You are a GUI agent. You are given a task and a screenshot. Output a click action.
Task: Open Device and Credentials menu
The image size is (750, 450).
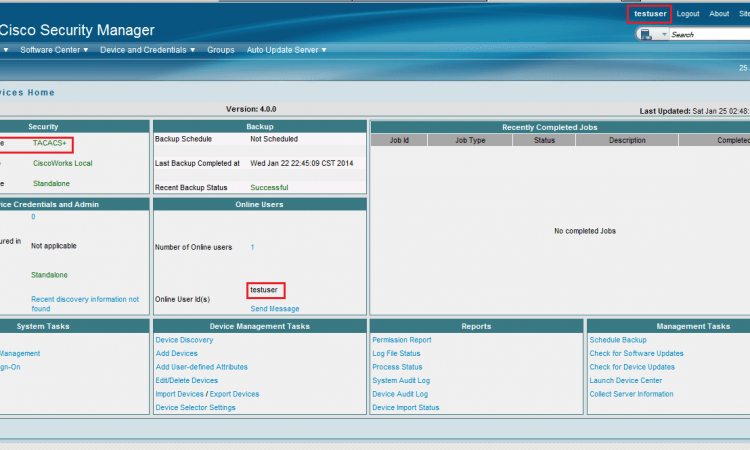pos(143,50)
